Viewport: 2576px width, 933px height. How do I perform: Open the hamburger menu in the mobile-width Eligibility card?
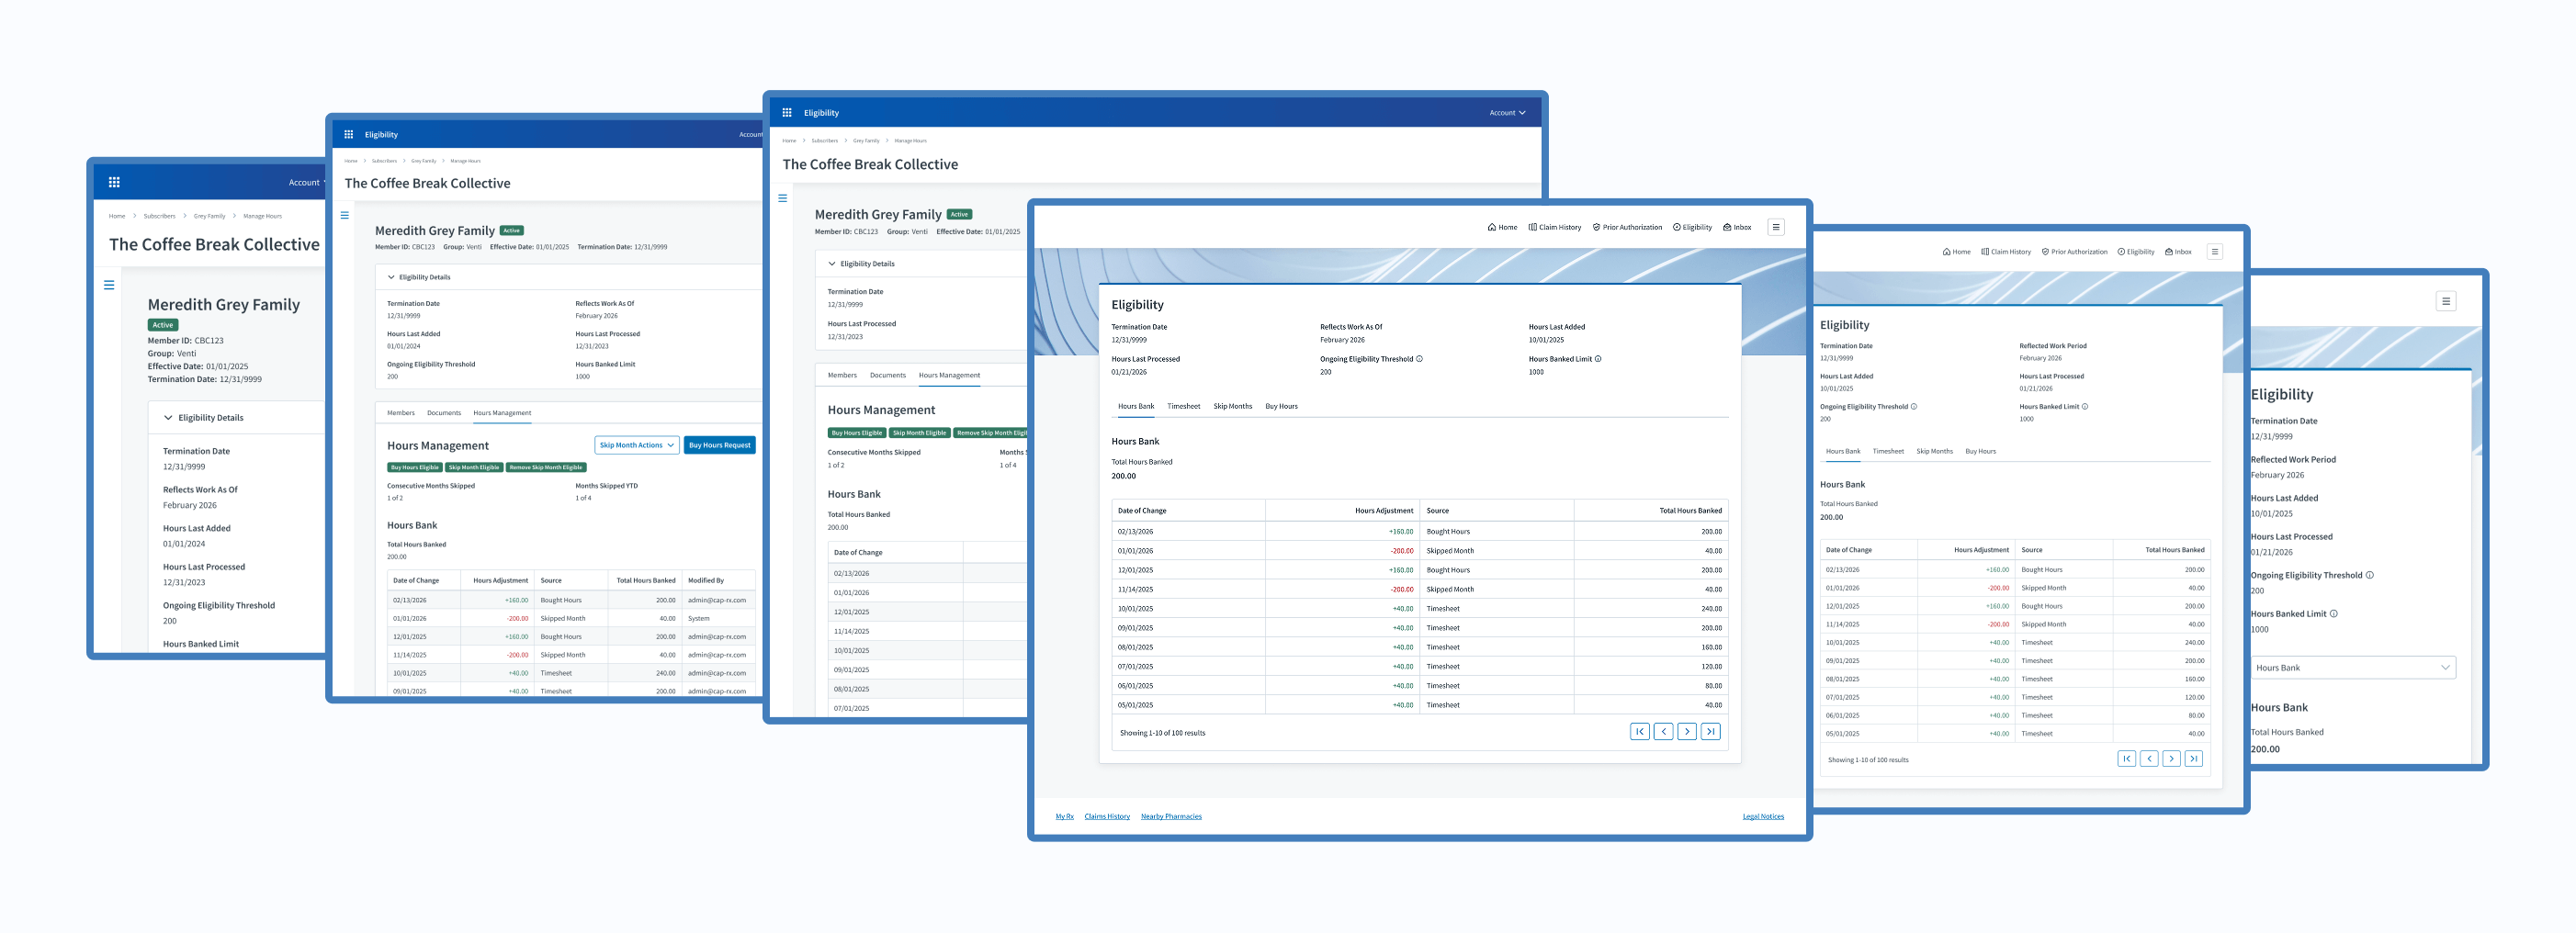(x=2445, y=301)
